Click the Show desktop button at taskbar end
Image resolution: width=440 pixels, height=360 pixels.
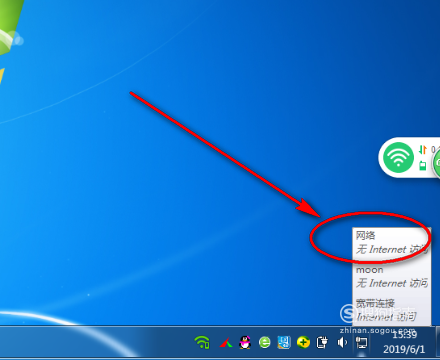438,342
